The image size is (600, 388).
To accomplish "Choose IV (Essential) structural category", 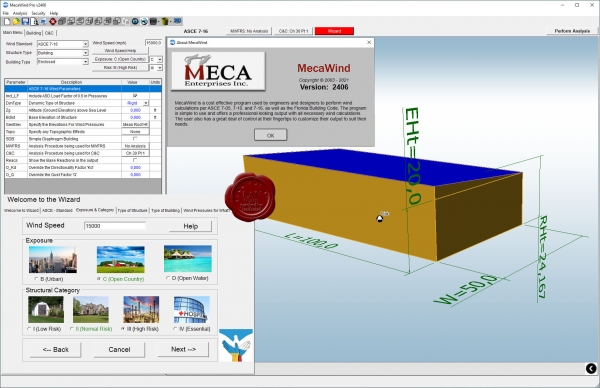I will tap(175, 329).
